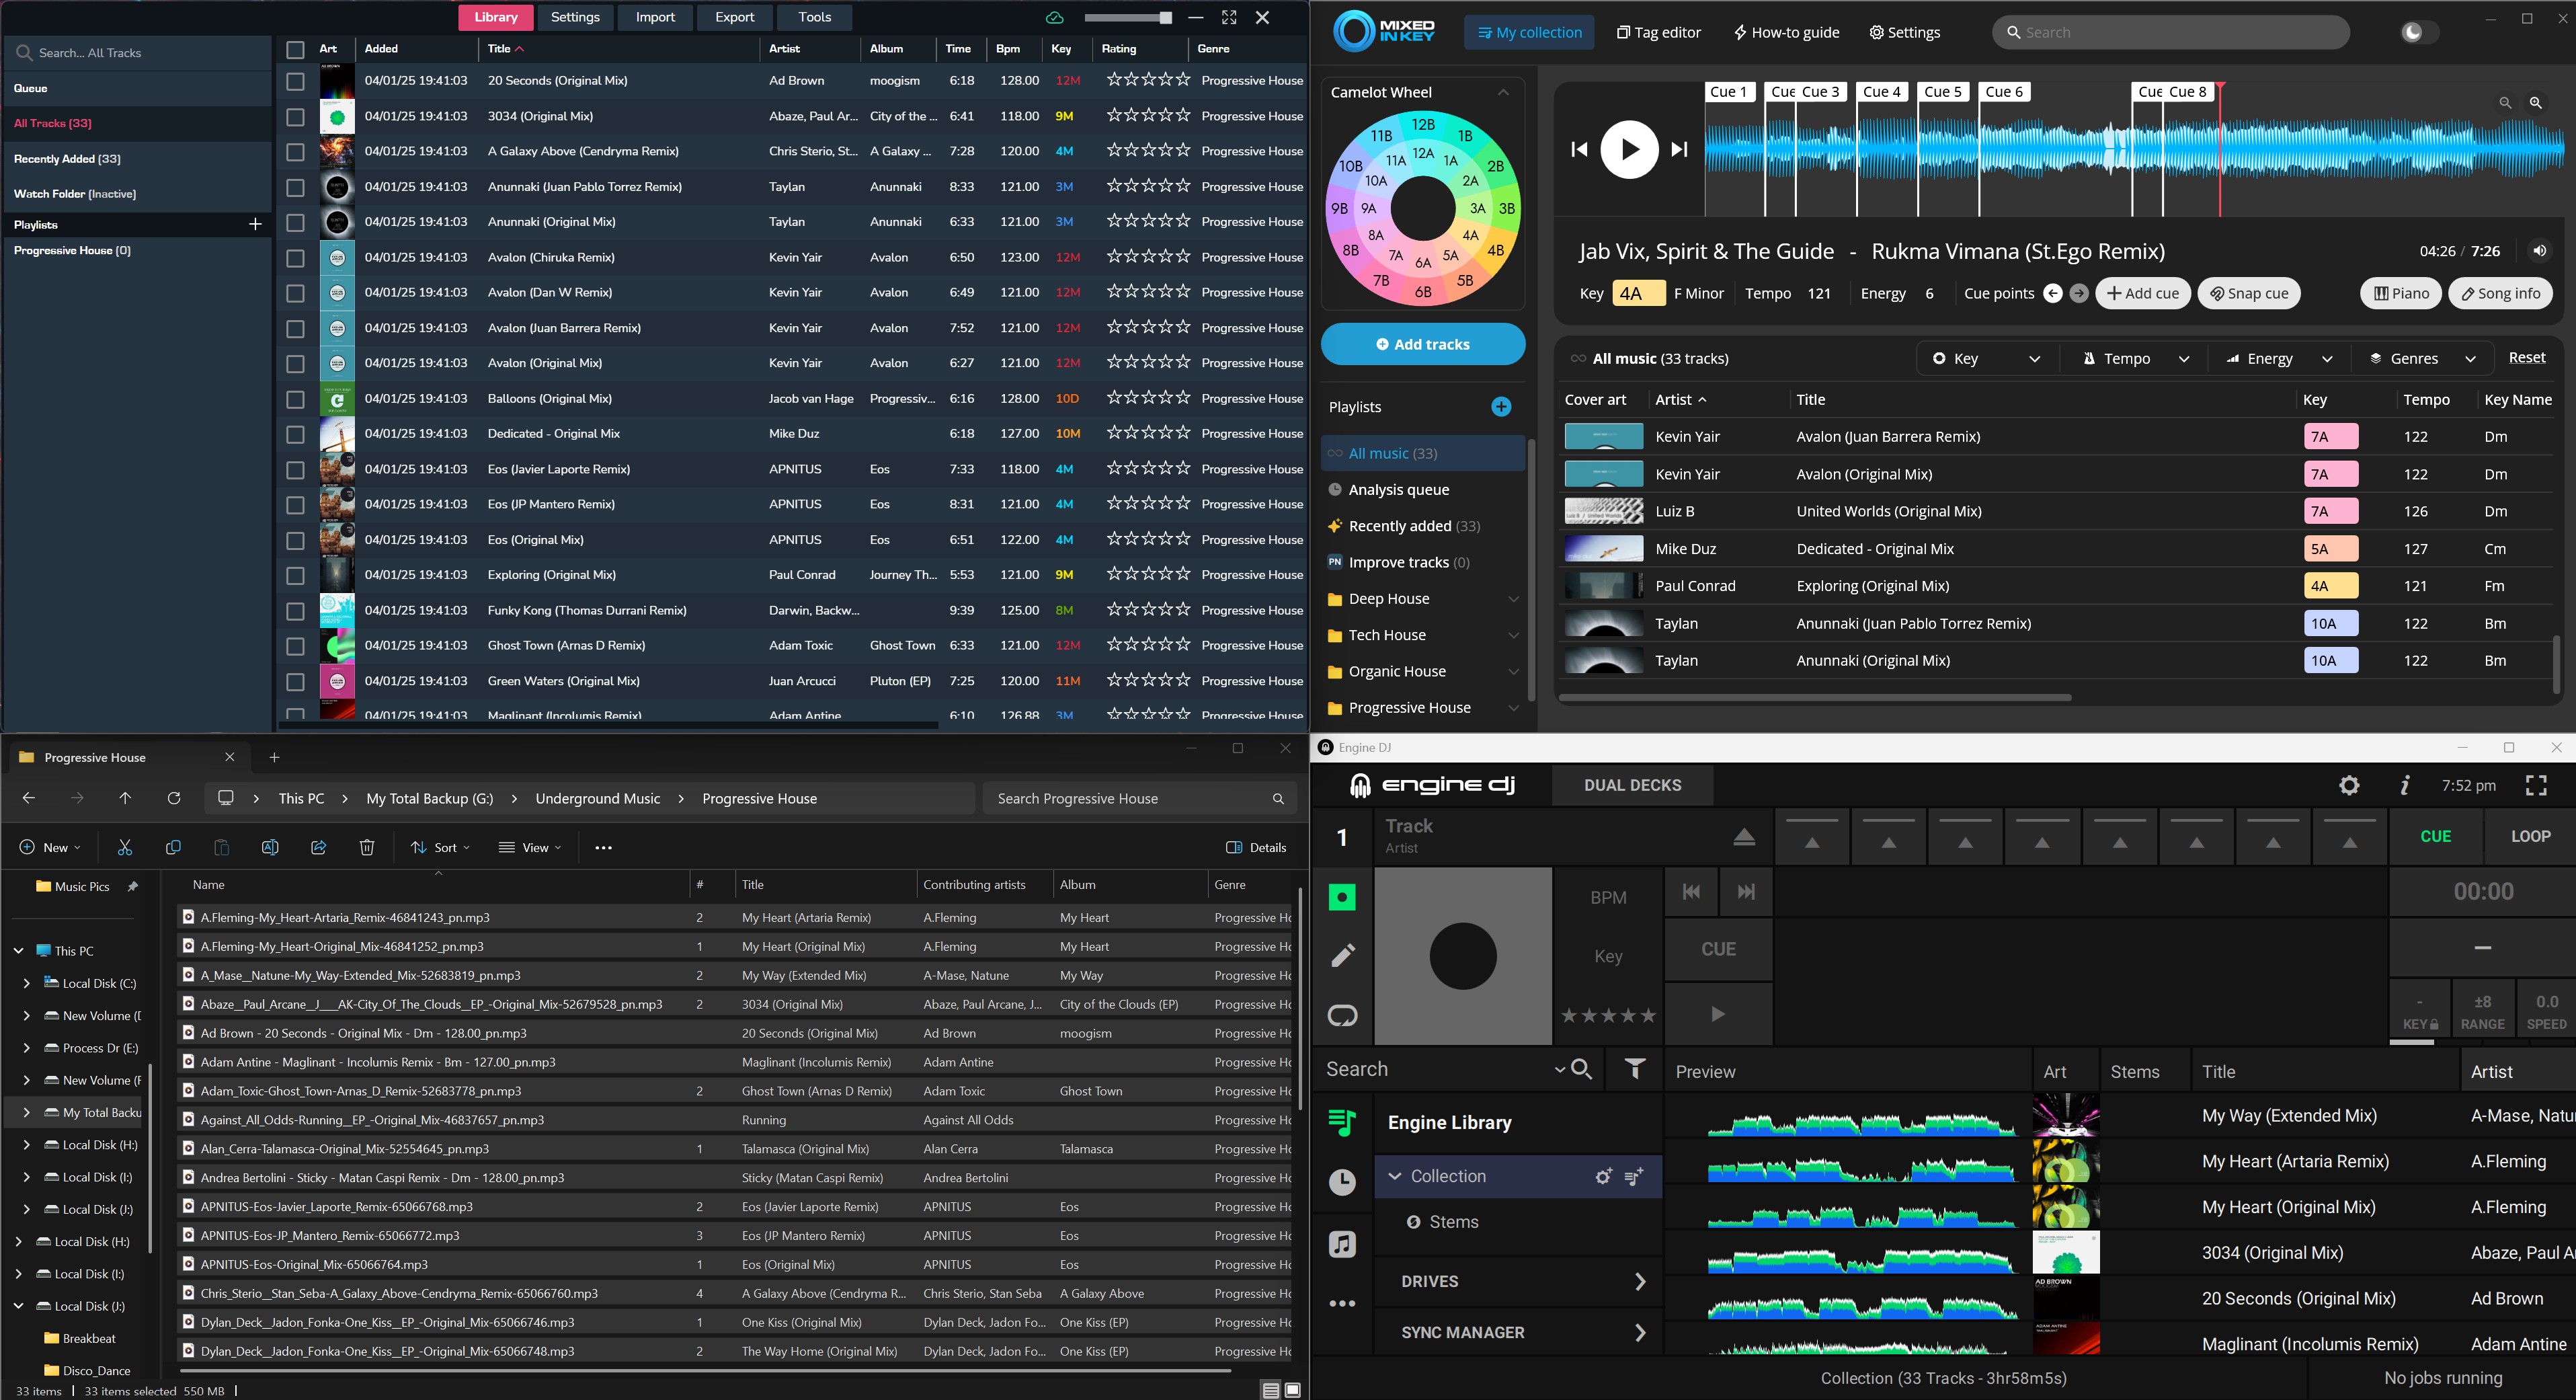Image resolution: width=2576 pixels, height=1400 pixels.
Task: Click the cut icon in File Explorer toolbar
Action: [x=125, y=848]
